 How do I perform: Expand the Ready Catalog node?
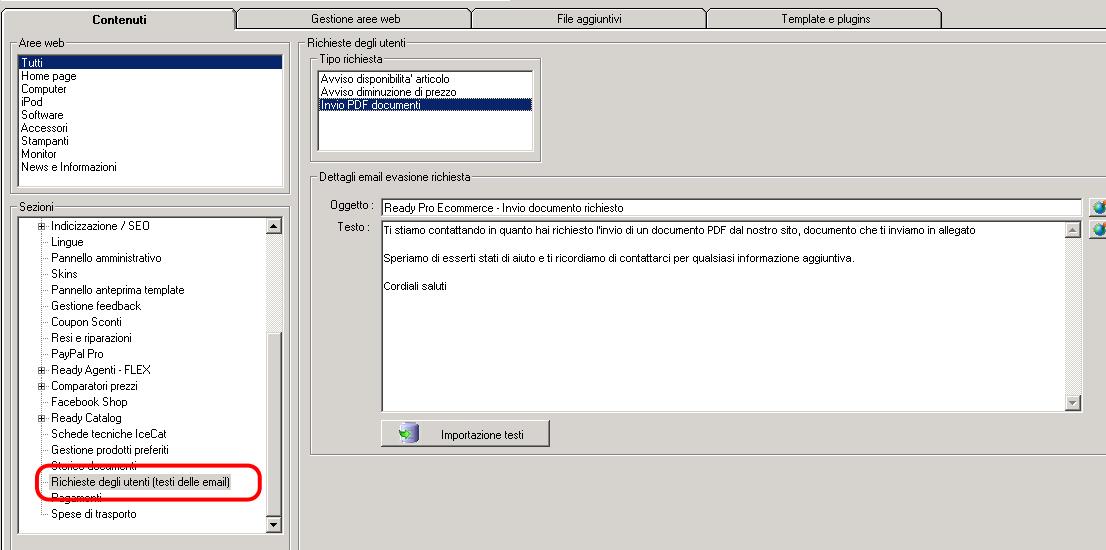pos(42,418)
